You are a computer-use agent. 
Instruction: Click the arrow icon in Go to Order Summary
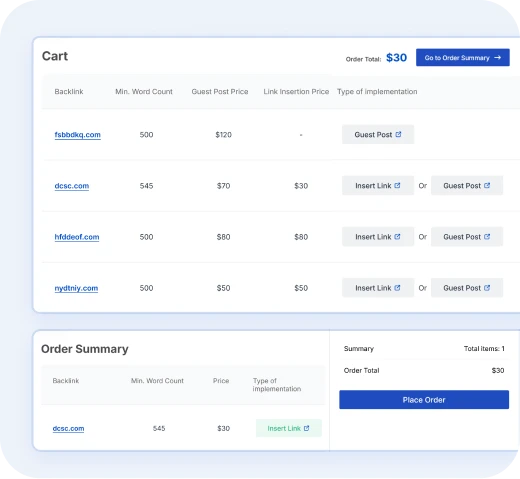(498, 58)
